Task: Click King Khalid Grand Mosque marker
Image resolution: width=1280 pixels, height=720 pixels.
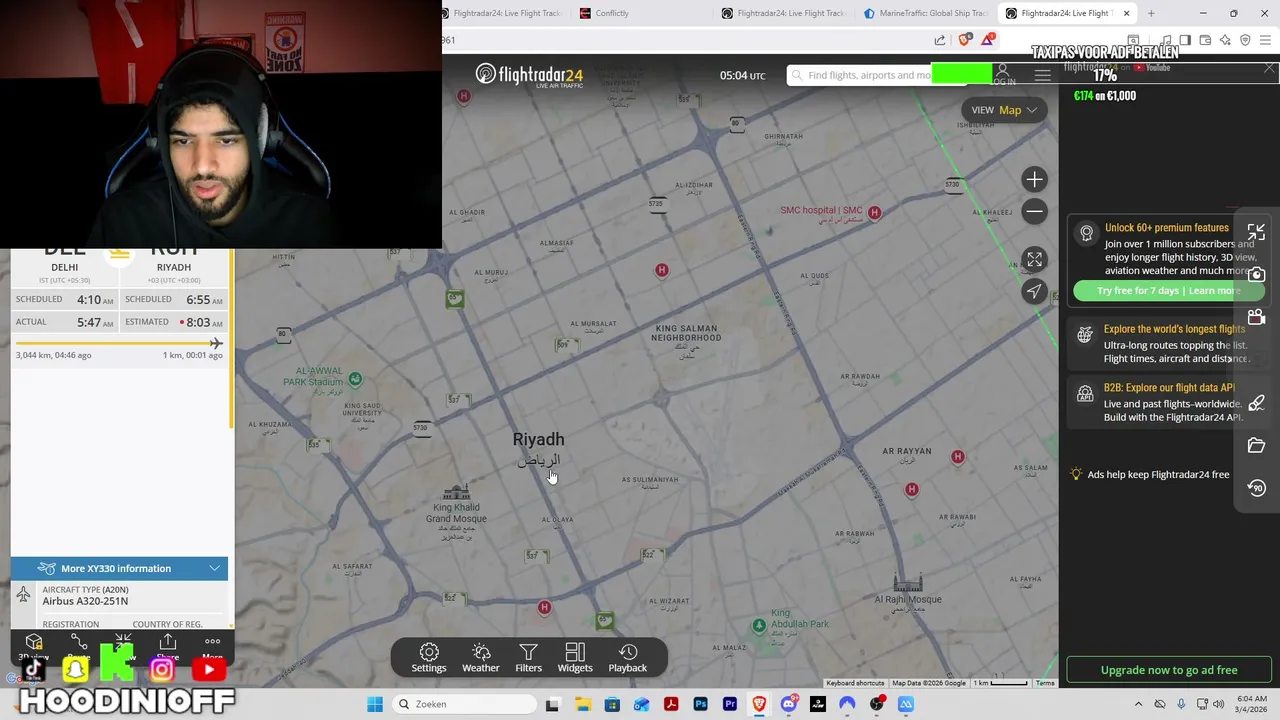Action: 456,492
